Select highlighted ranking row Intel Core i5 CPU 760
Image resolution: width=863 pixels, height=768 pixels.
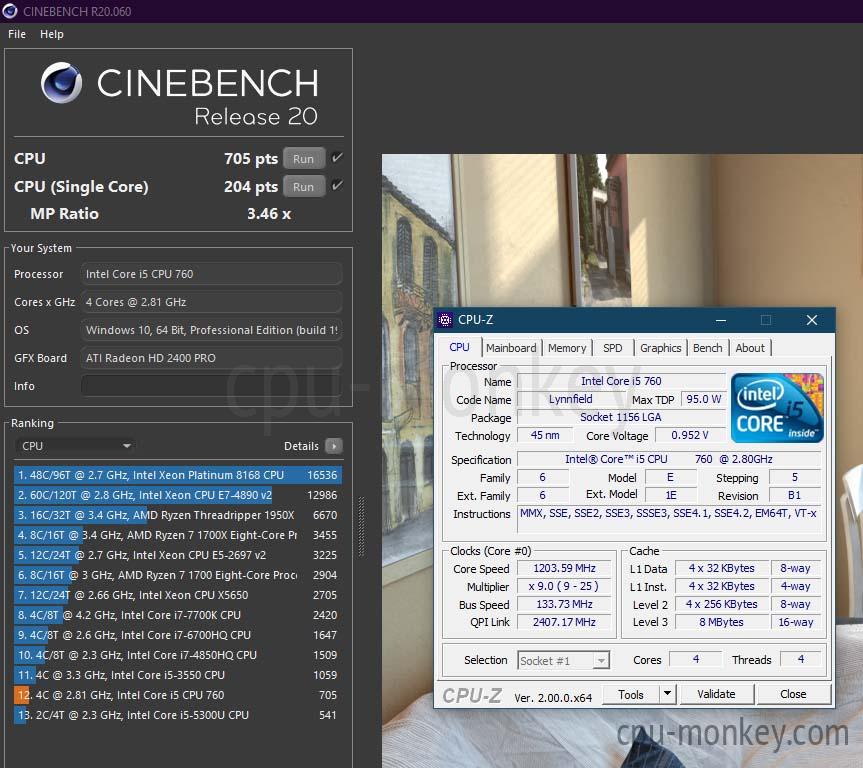pyautogui.click(x=178, y=695)
